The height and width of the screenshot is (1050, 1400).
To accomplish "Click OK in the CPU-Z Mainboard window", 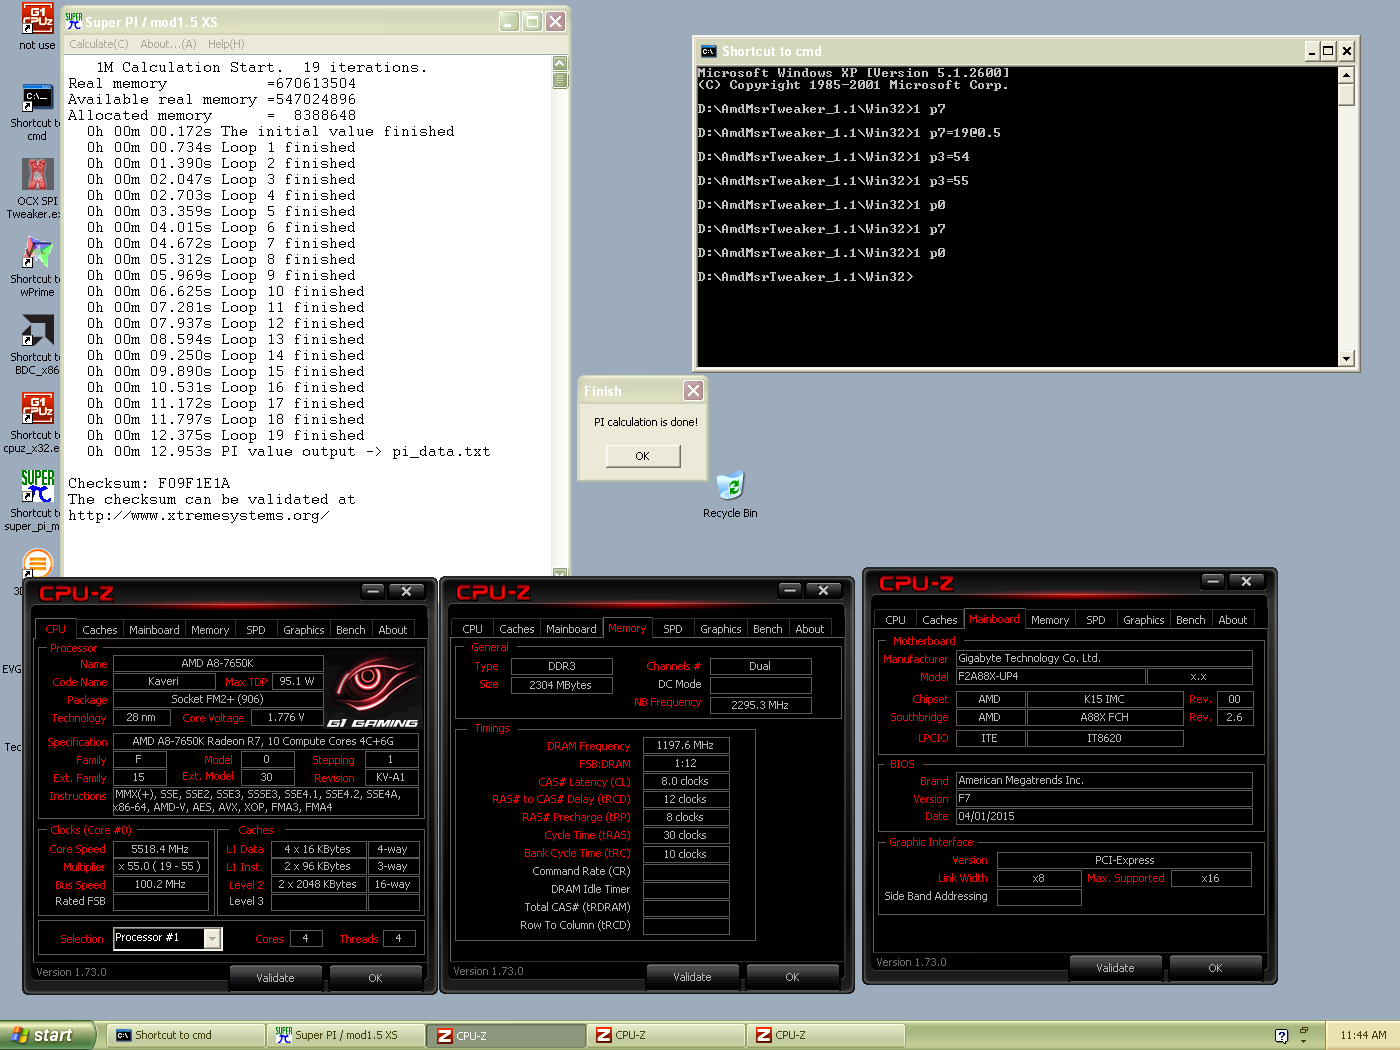I will click(1215, 968).
